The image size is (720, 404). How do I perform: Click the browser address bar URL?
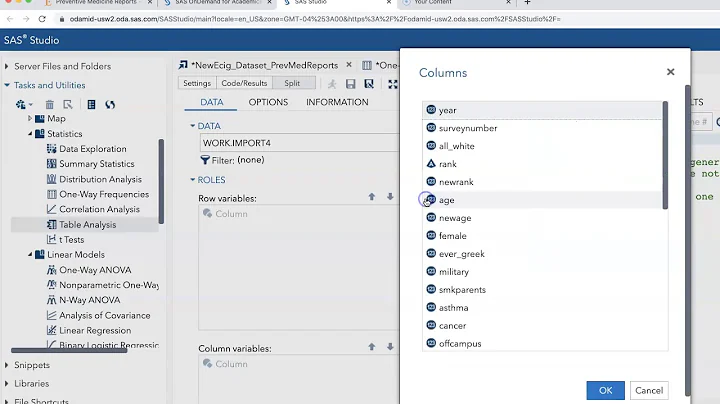click(x=315, y=19)
